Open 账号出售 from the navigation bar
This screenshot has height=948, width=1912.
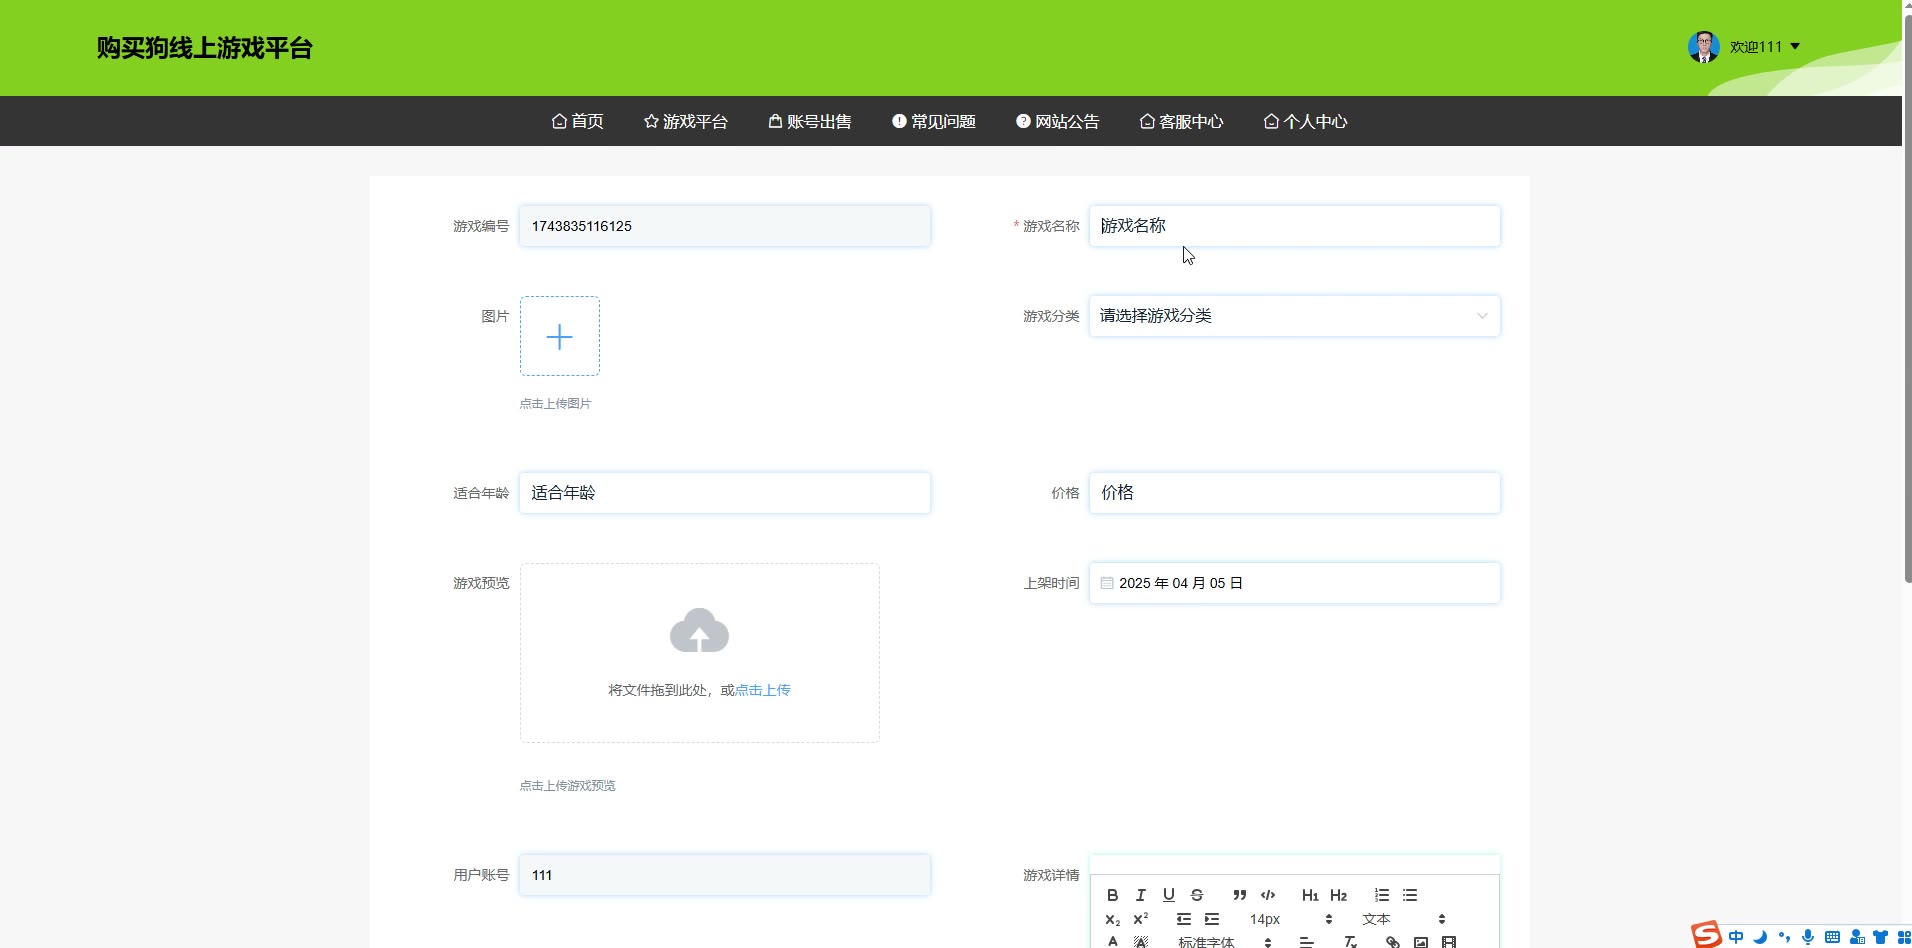[809, 122]
